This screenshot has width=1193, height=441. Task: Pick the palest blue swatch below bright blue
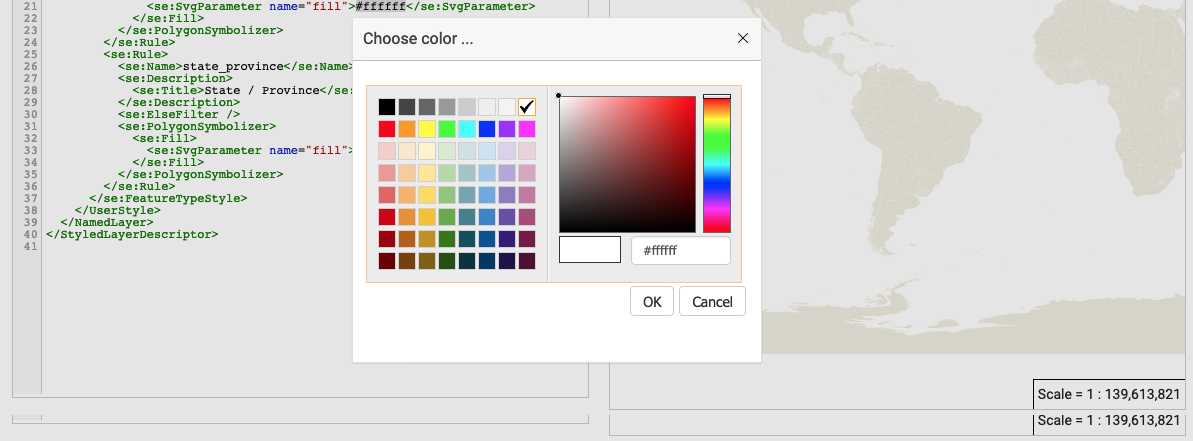(487, 151)
